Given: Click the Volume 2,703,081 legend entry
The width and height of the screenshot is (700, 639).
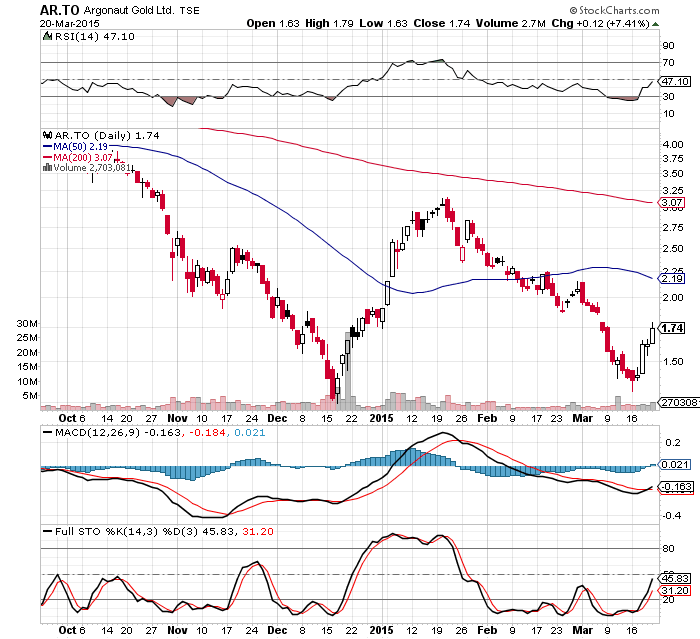Looking at the screenshot, I should (92, 167).
